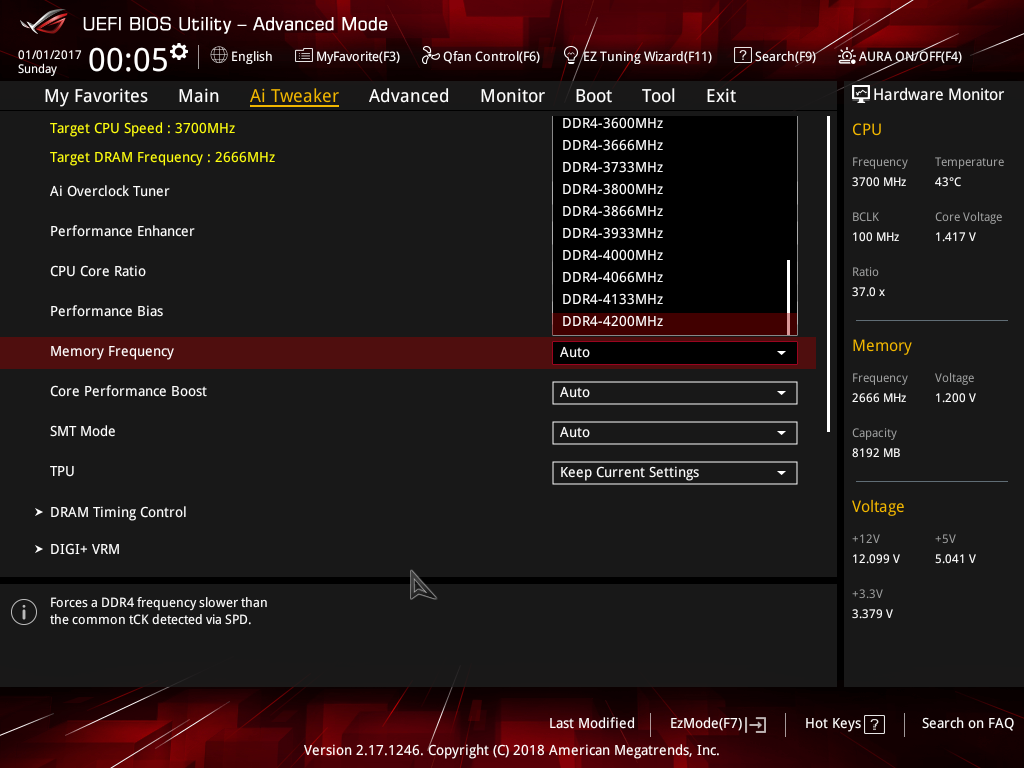Click the globe language icon
This screenshot has width=1024, height=768.
click(x=219, y=56)
